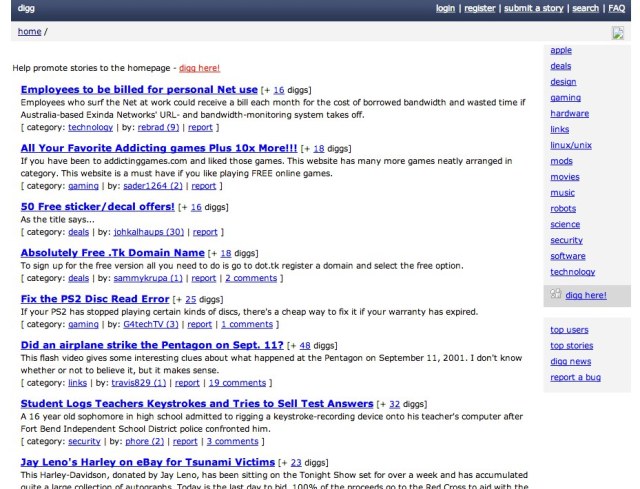640x489 pixels.
Task: Select the linux/unix category in sidebar
Action: (571, 145)
